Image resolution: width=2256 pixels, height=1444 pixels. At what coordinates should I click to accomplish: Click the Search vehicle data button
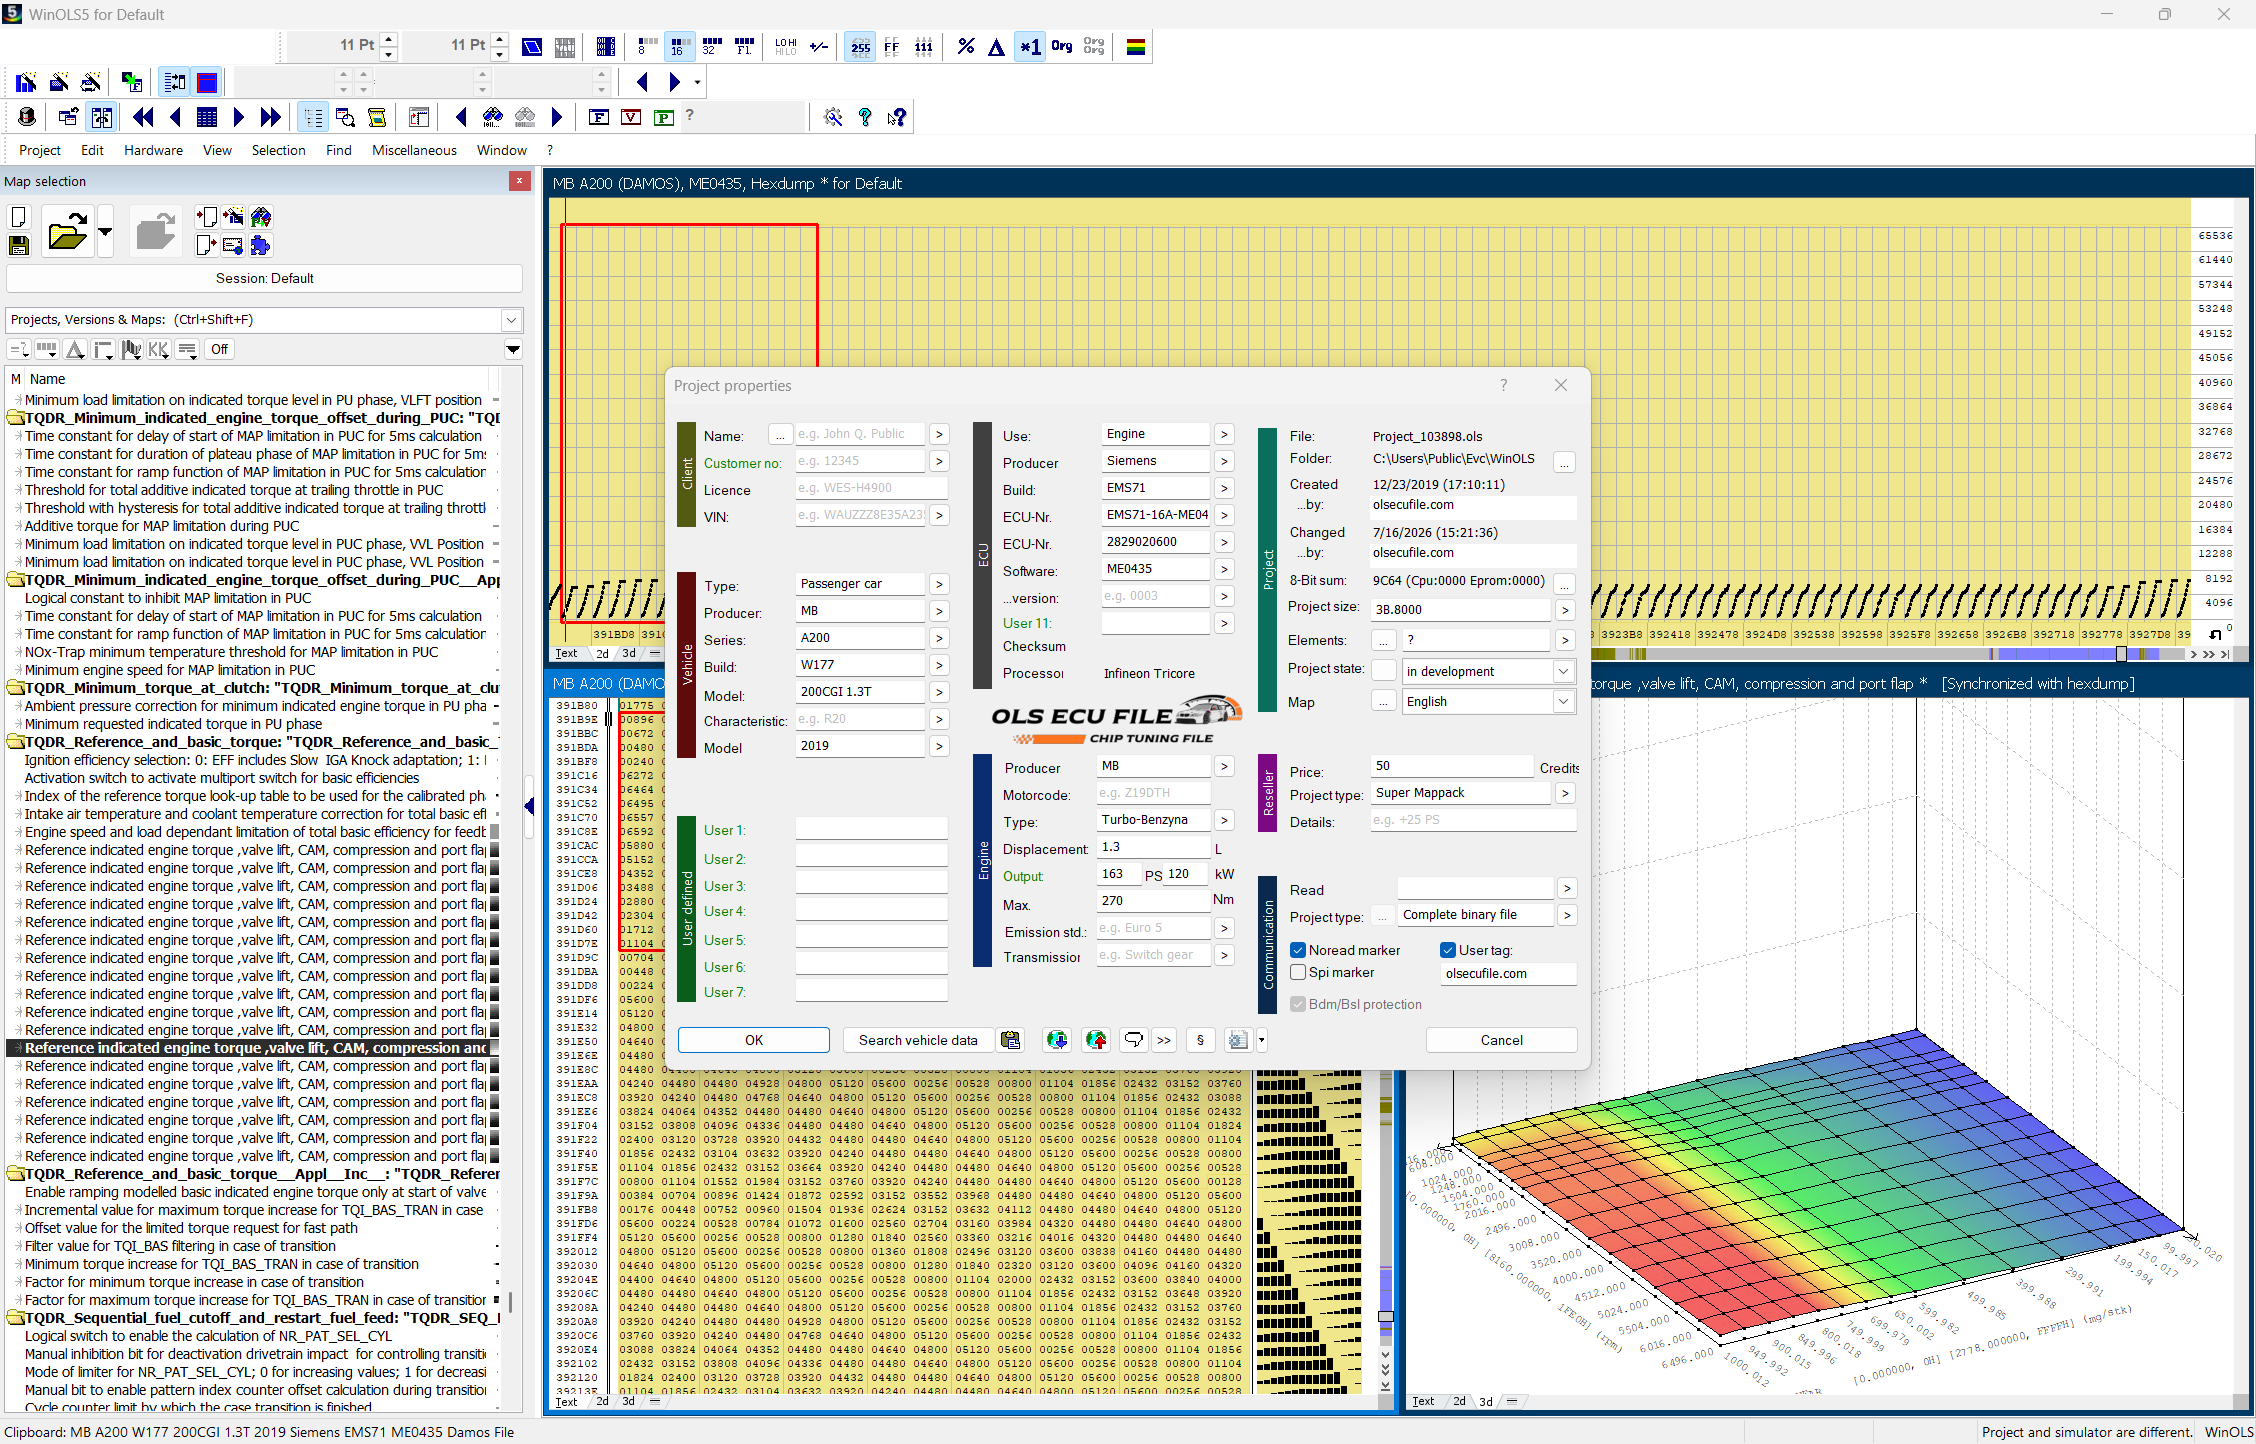point(918,1040)
